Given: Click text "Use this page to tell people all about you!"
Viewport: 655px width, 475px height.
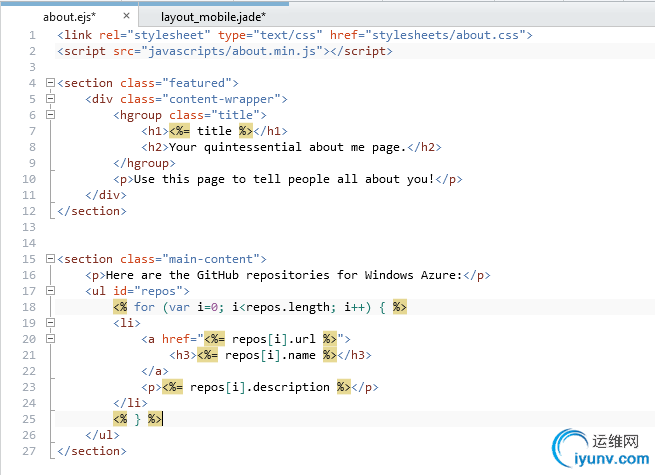Looking at the screenshot, I should (x=284, y=179).
